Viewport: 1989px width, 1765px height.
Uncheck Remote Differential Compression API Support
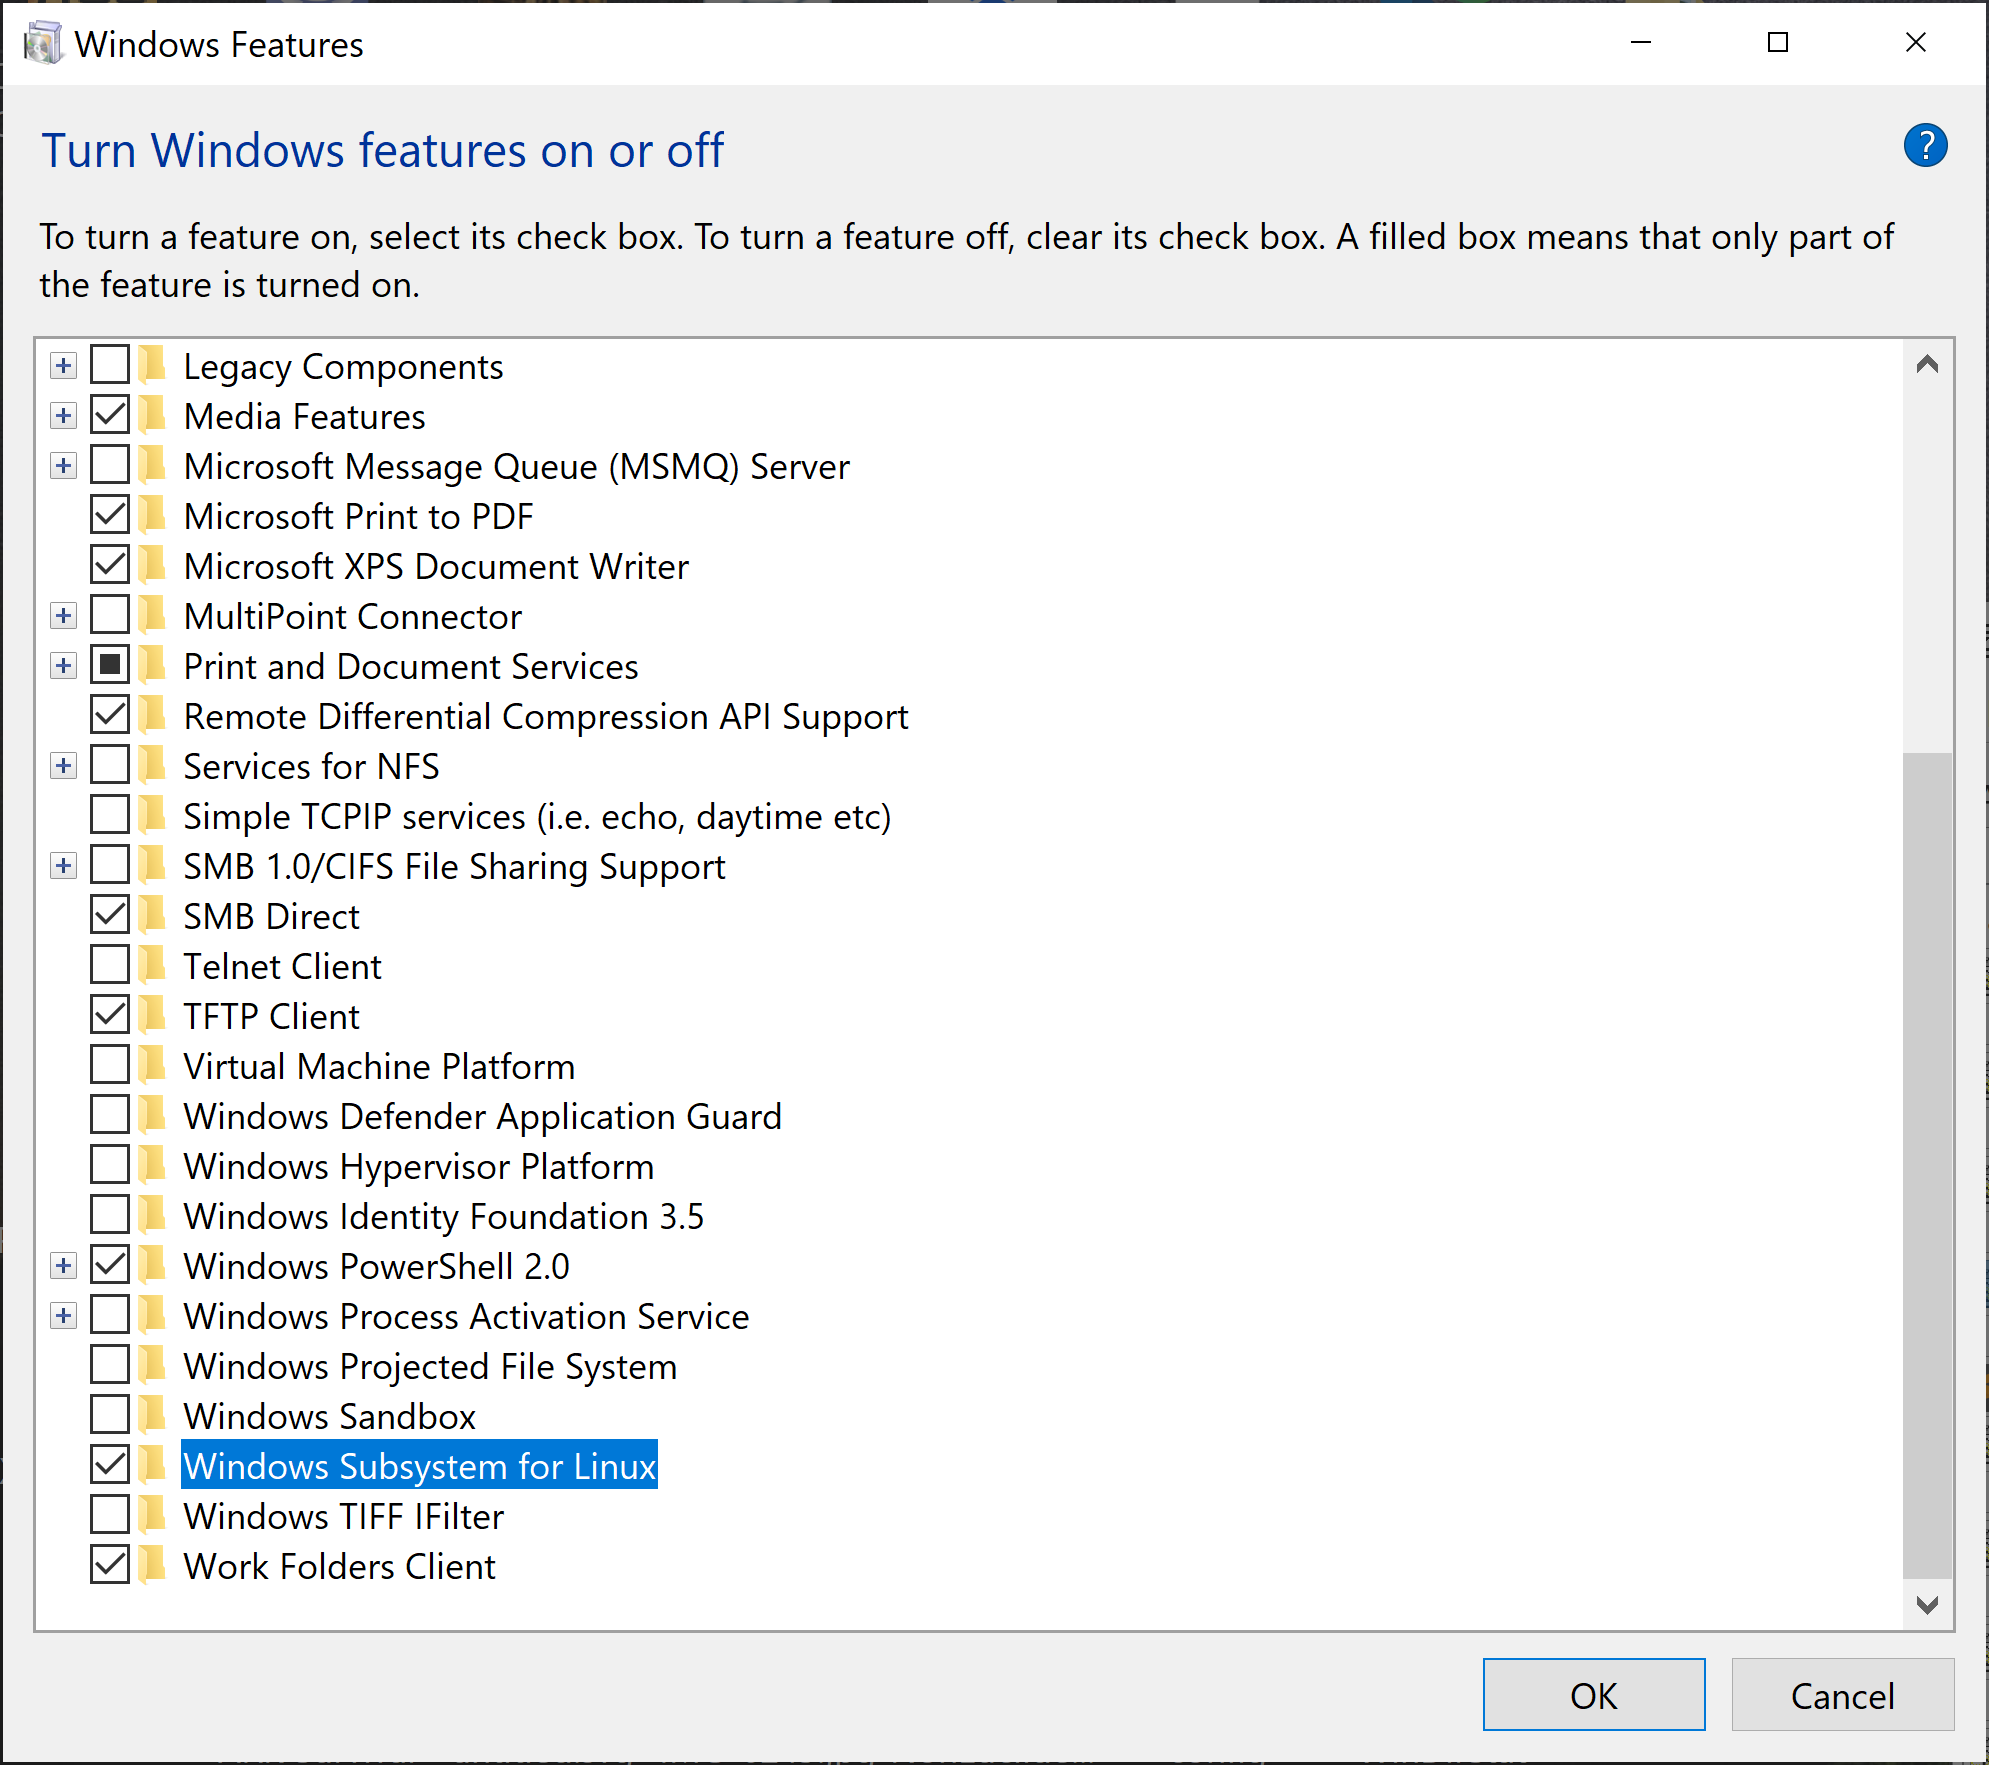coord(110,715)
